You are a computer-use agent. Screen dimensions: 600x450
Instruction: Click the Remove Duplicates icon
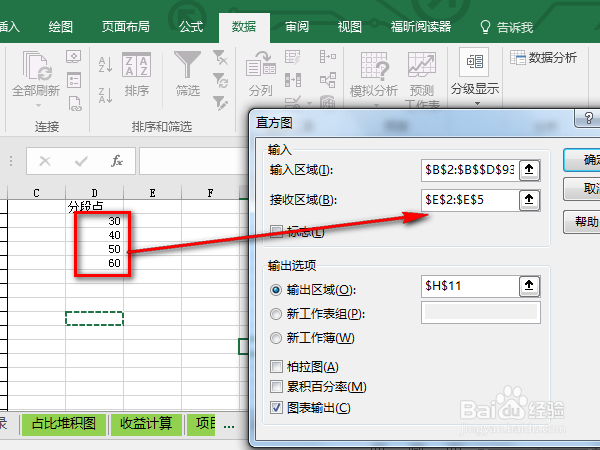(293, 80)
